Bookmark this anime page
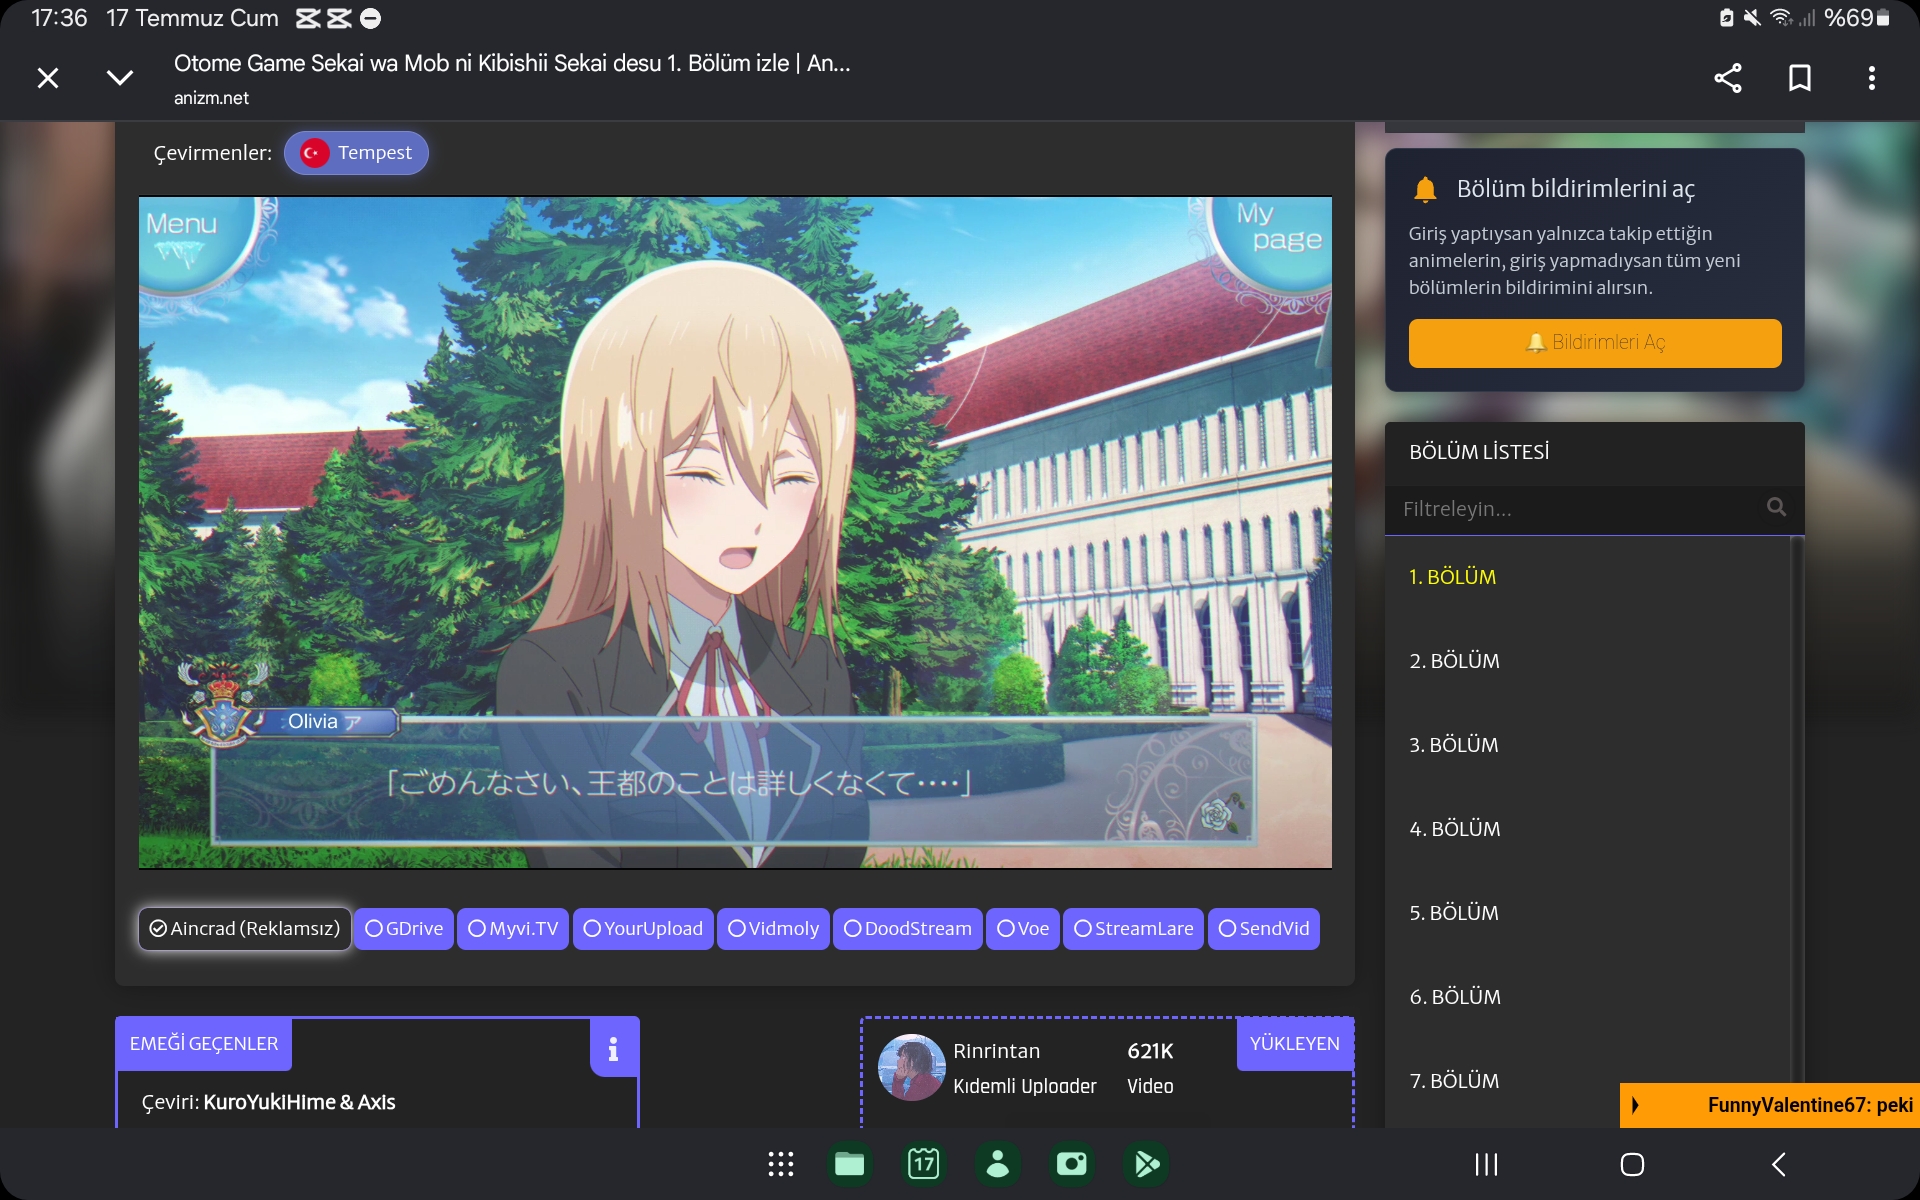The width and height of the screenshot is (1920, 1200). 1800,78
